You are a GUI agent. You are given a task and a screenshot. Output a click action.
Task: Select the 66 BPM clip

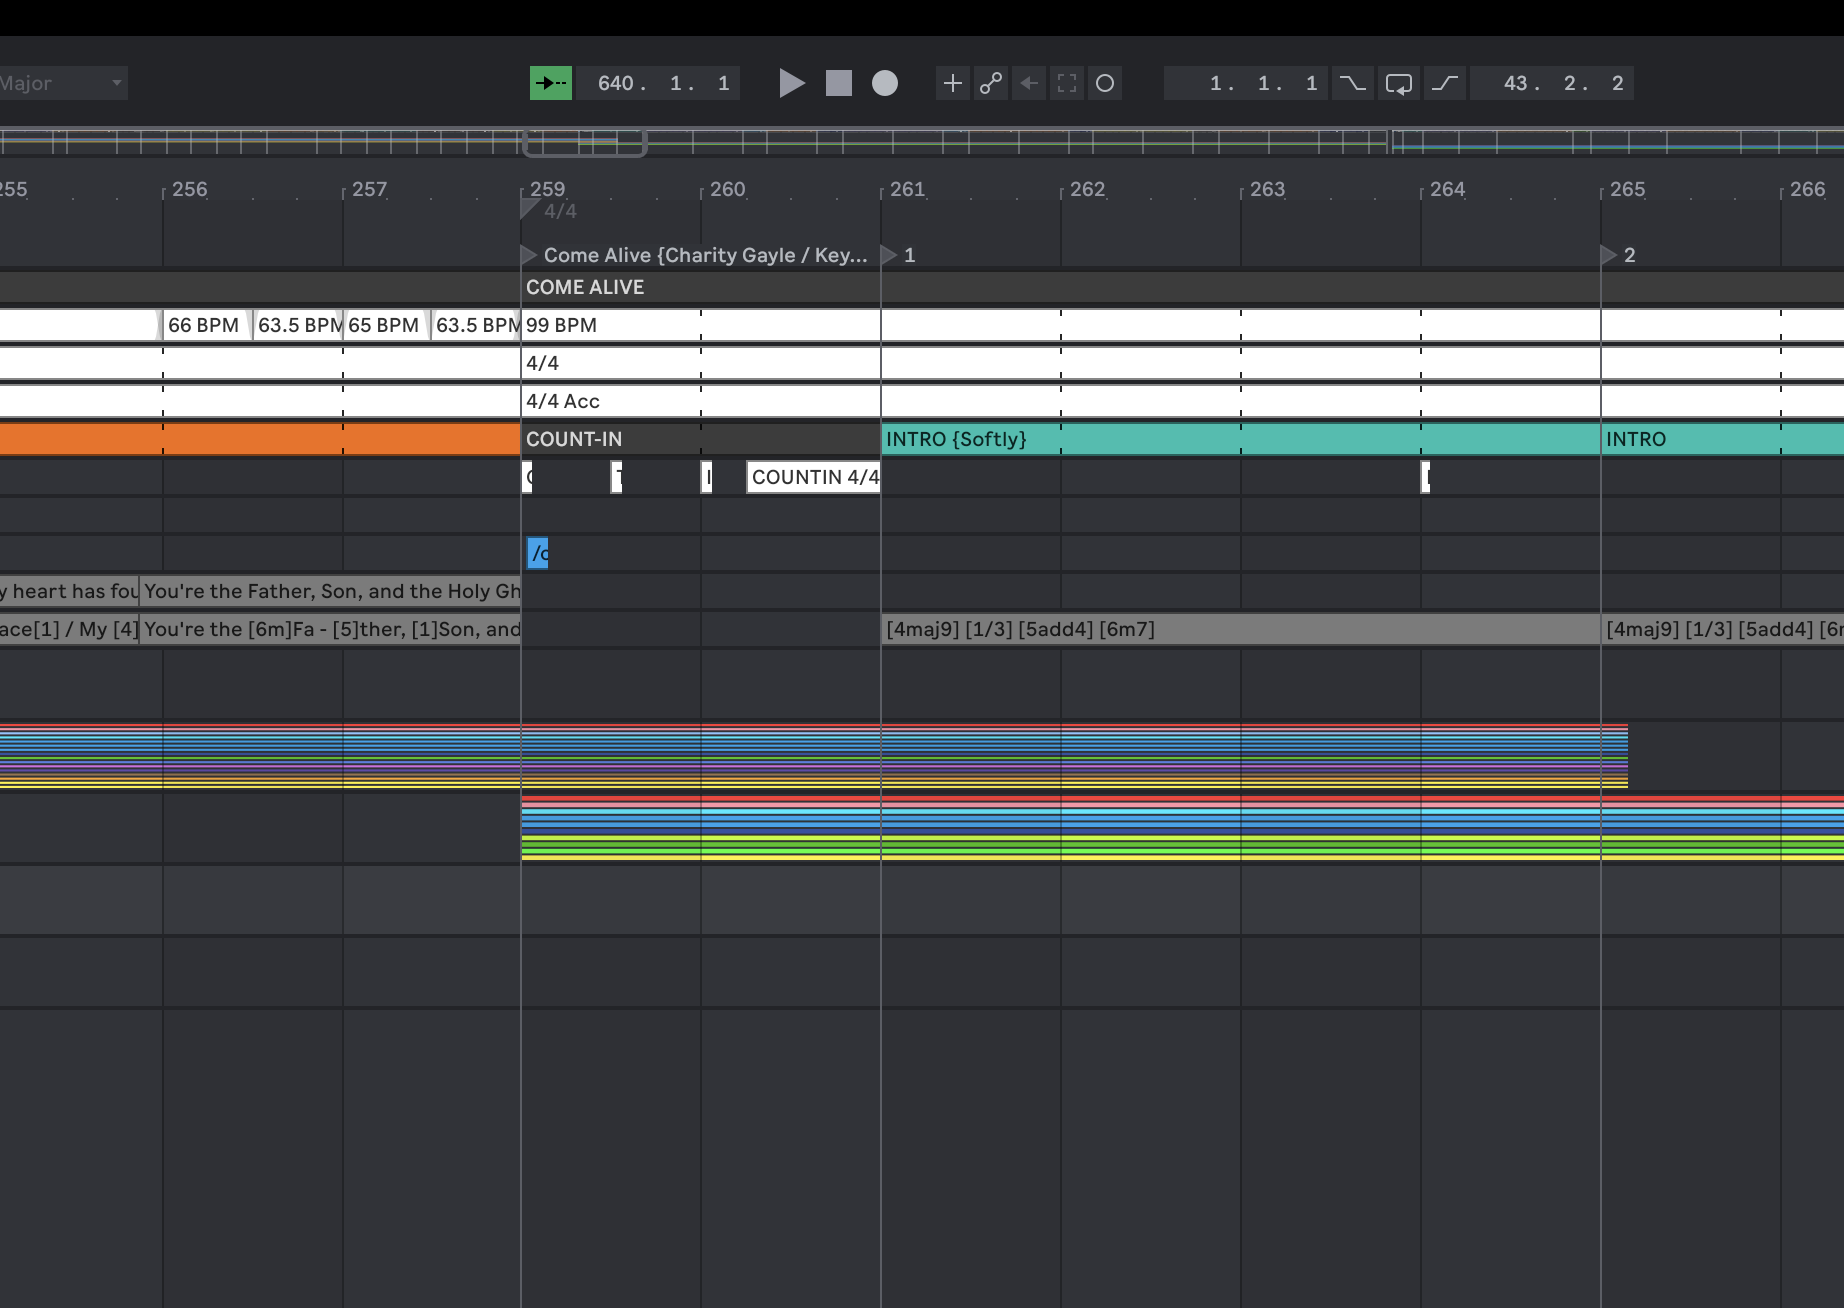207,325
